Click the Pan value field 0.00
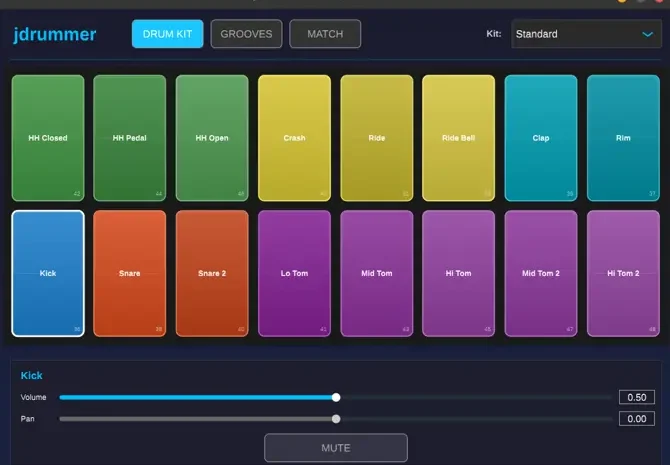670x465 pixels. click(637, 419)
